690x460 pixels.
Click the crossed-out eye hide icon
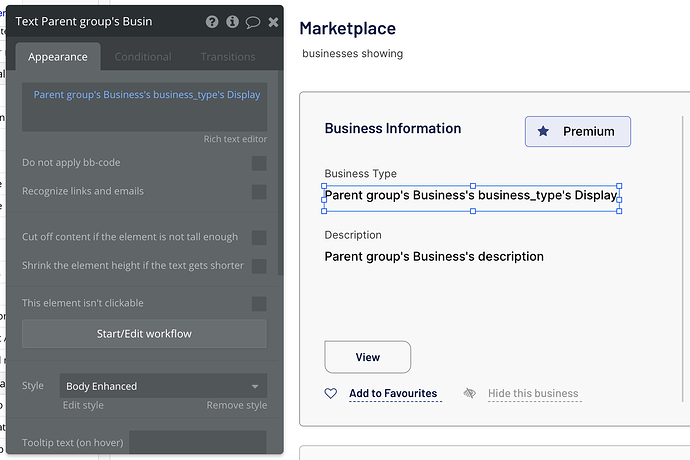[470, 394]
